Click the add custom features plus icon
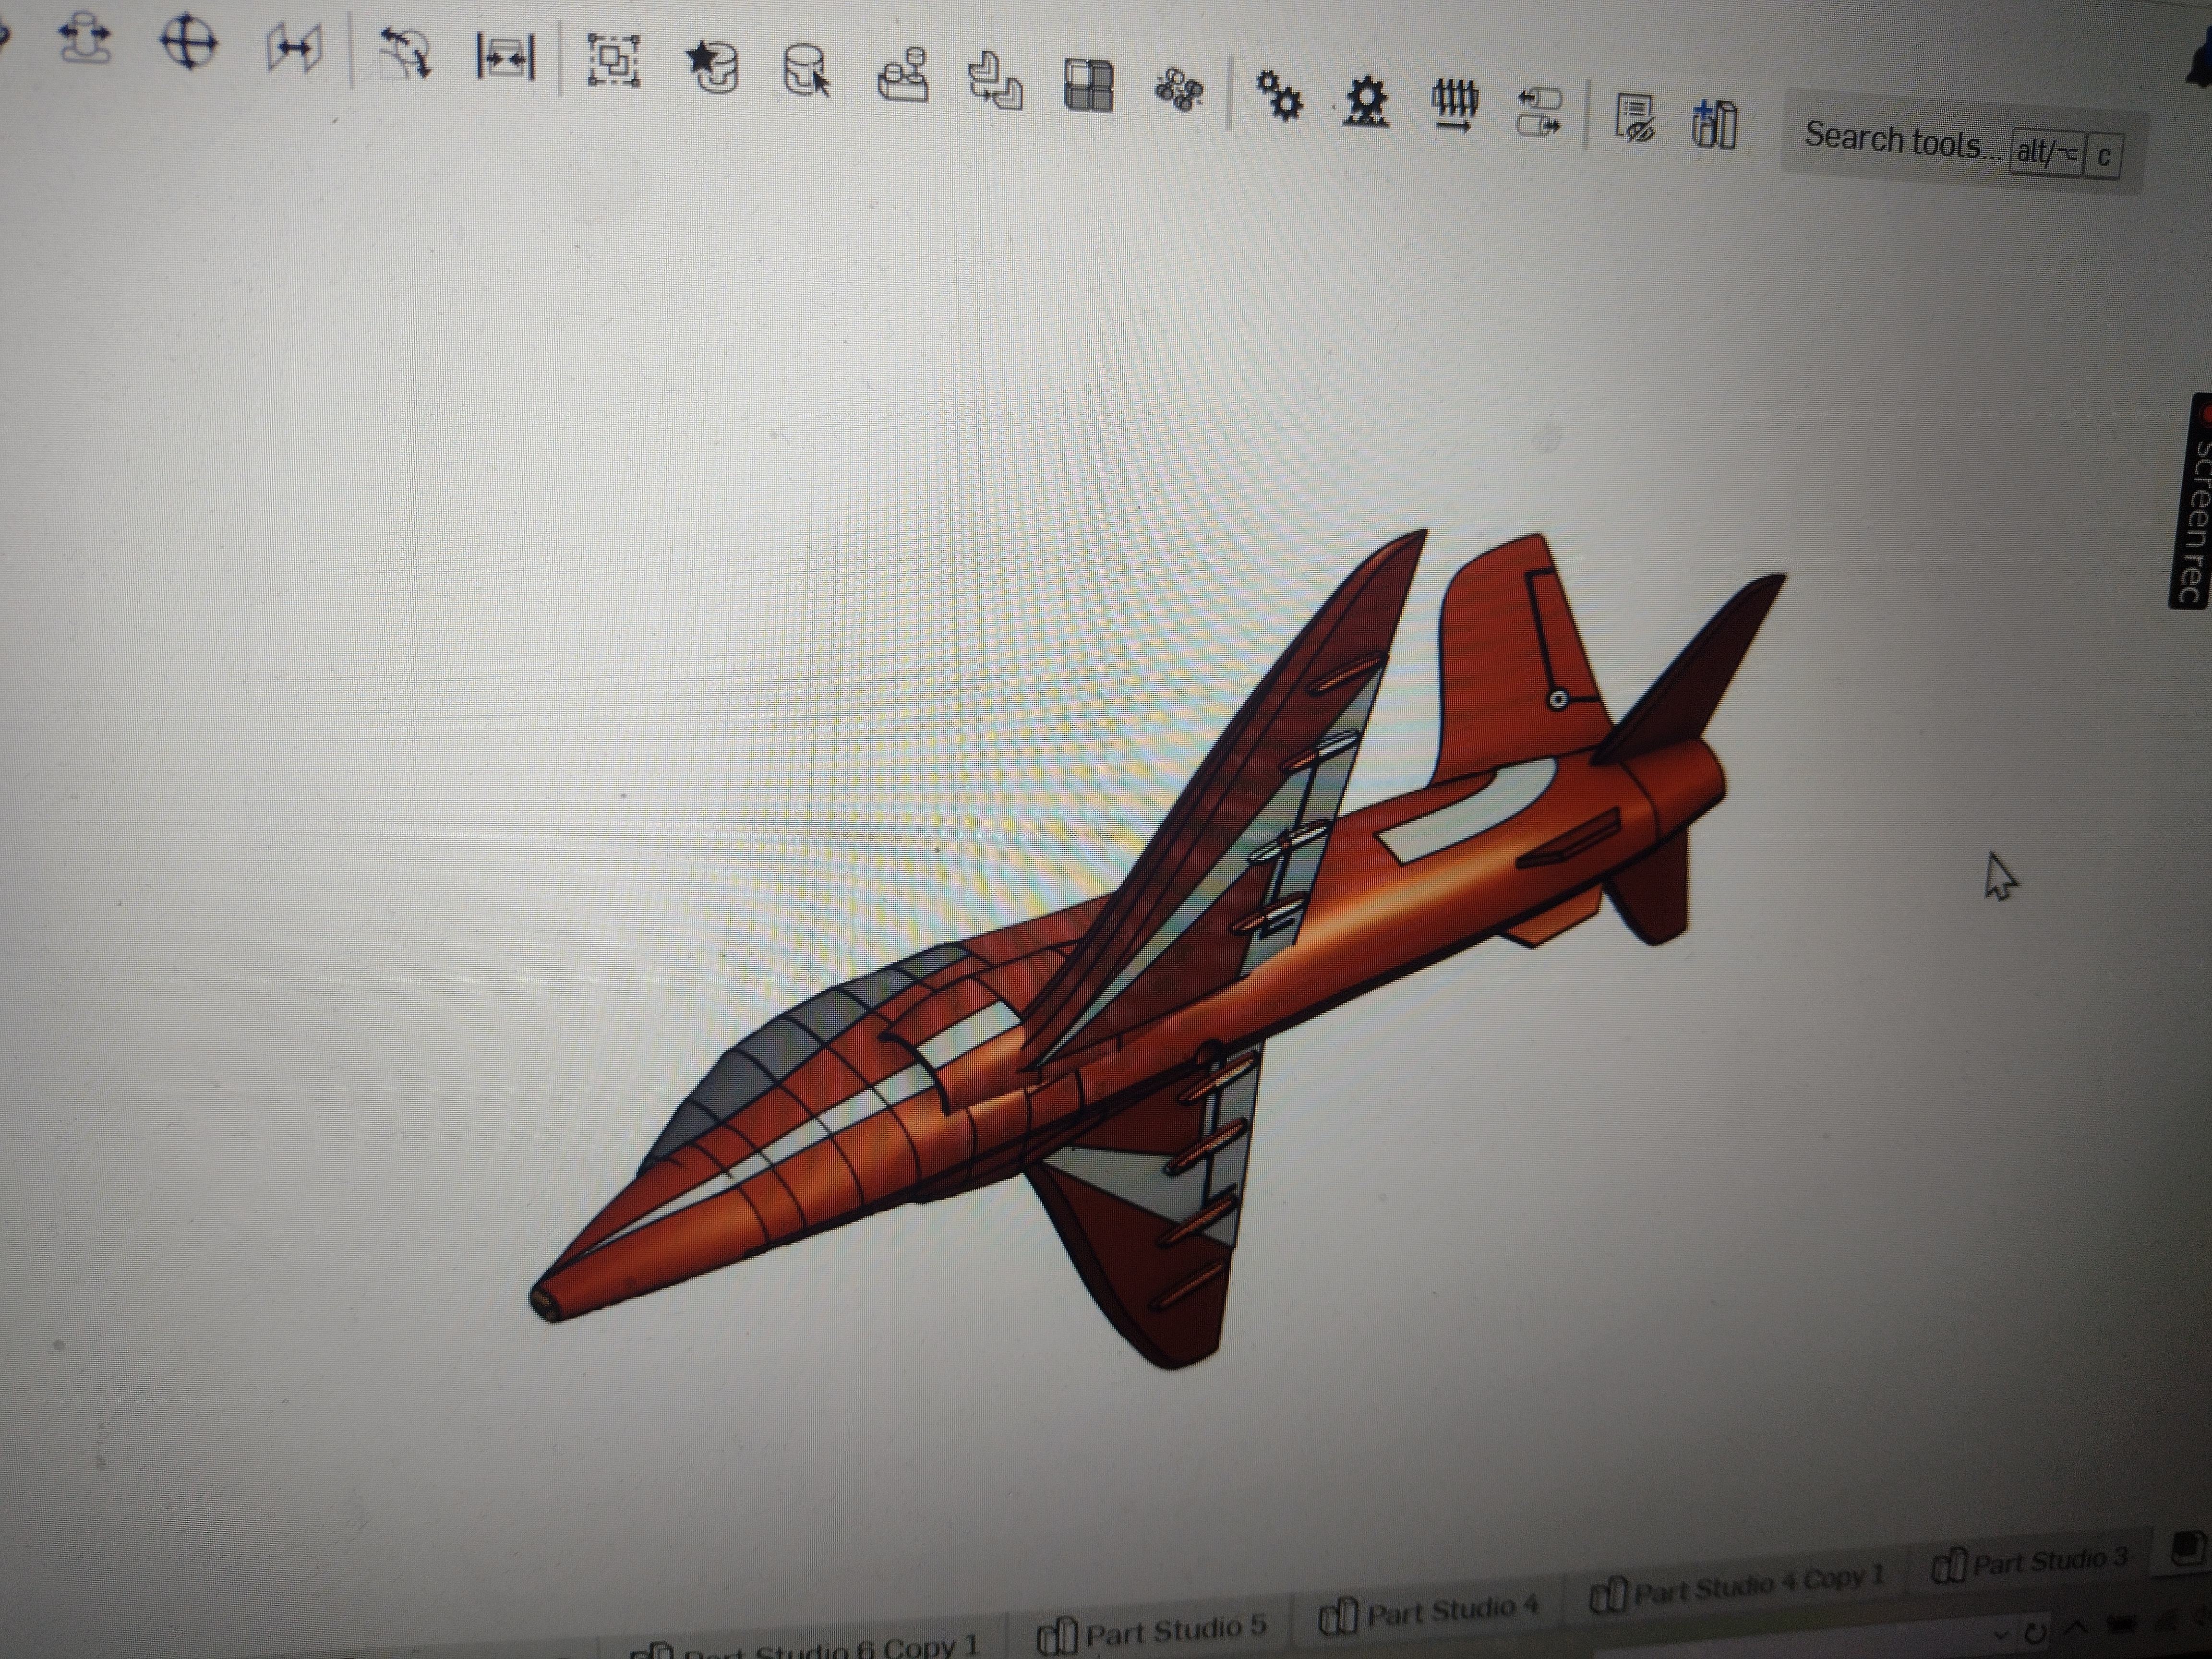 [x=1714, y=125]
